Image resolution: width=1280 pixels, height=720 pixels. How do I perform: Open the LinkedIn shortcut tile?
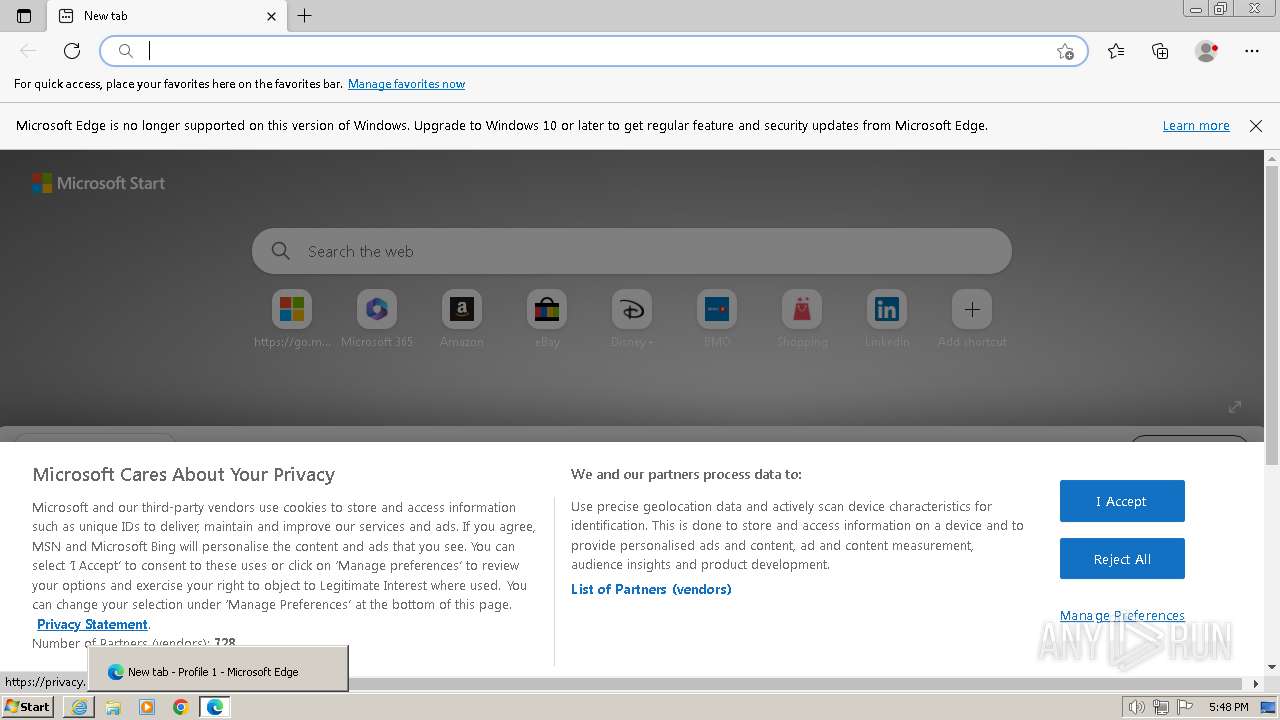(887, 320)
